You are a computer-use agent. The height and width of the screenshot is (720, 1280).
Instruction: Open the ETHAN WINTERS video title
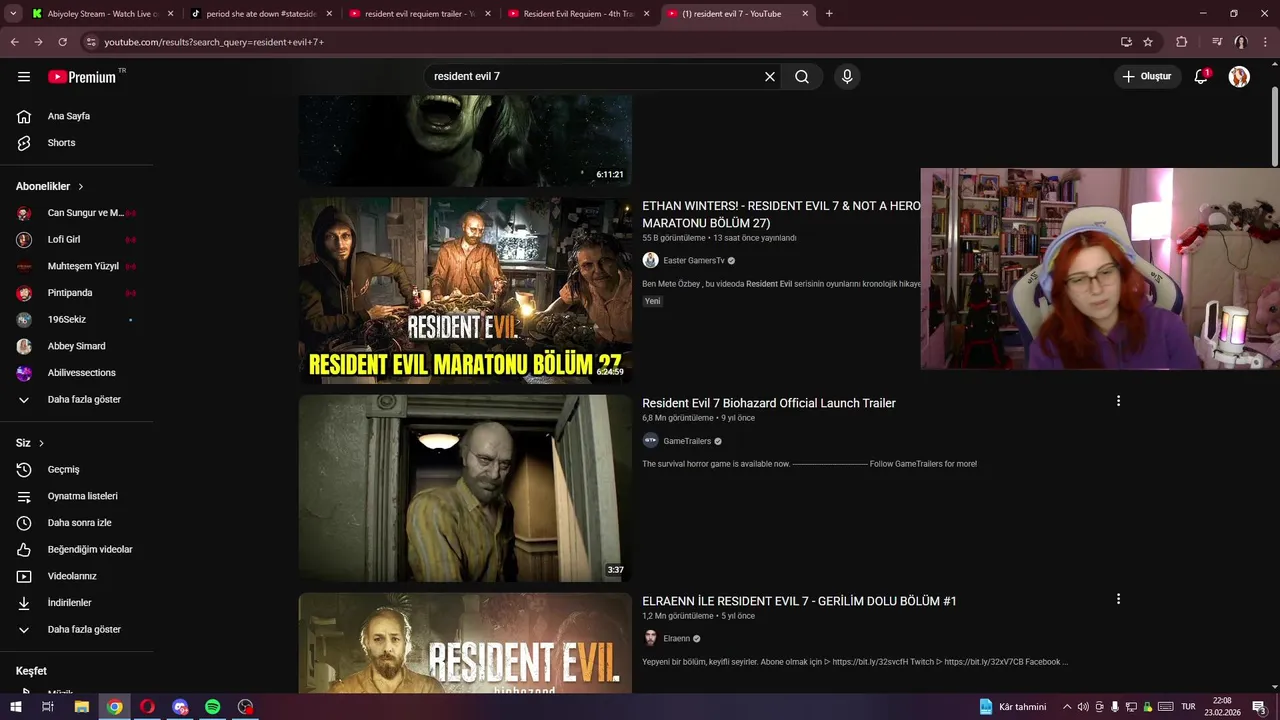click(781, 214)
